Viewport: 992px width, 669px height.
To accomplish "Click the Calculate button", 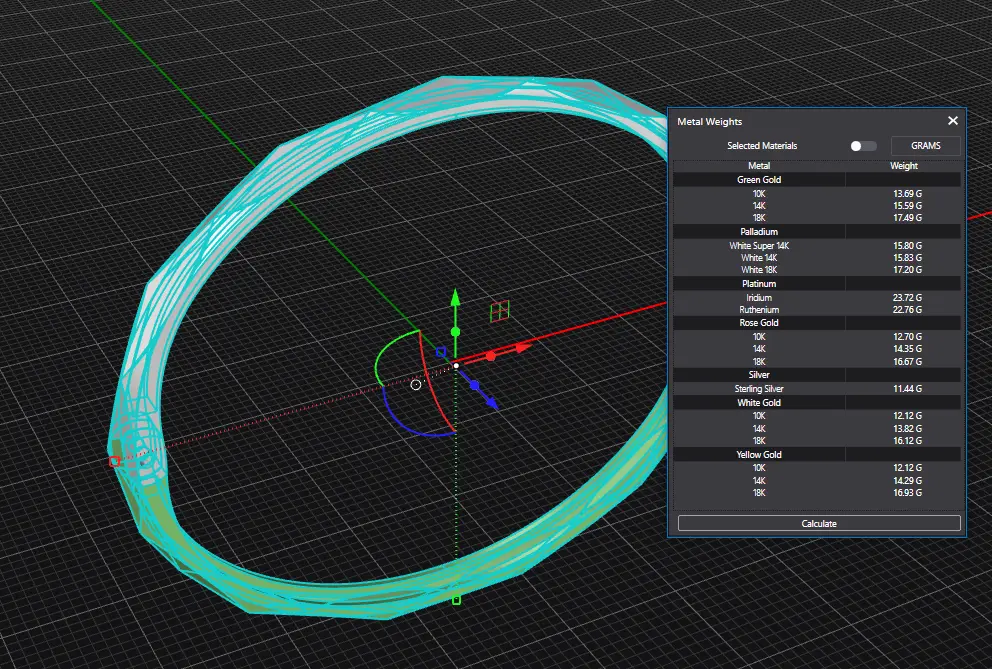I will pyautogui.click(x=819, y=523).
